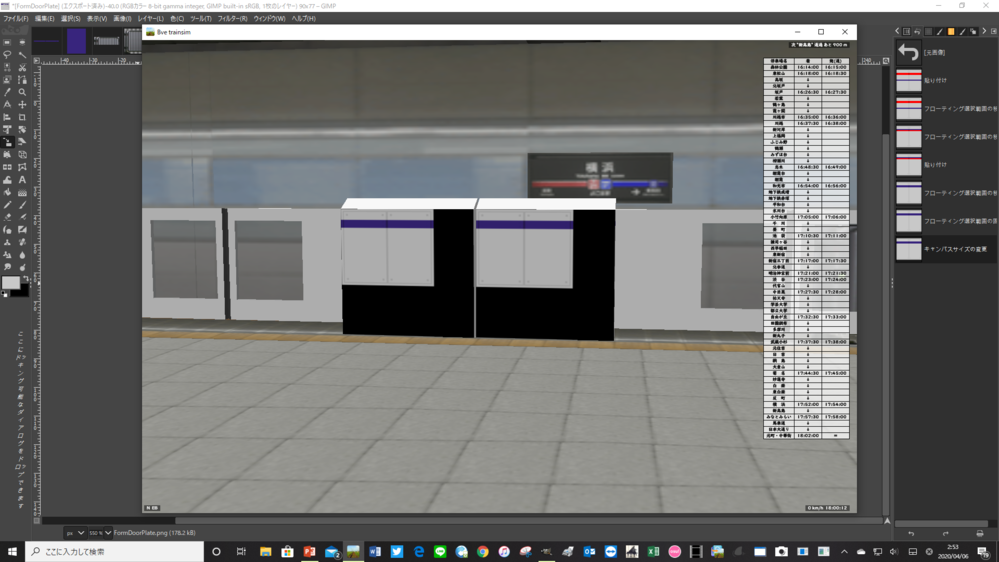Select the Bucket Fill tool

7,192
